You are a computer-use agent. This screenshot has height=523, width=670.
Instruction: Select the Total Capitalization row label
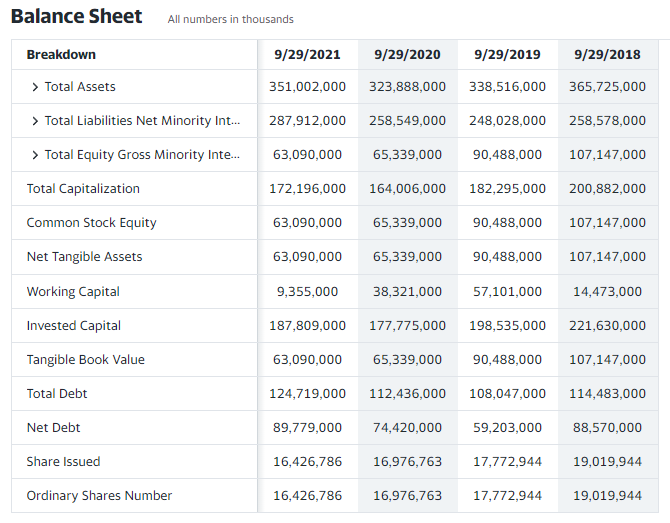tap(83, 189)
